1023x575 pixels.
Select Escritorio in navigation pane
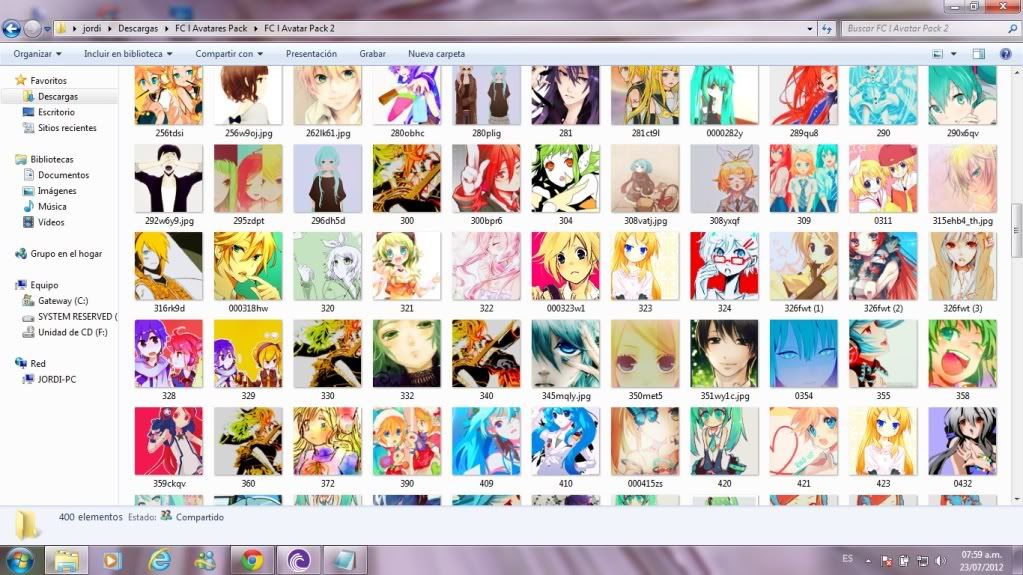tap(56, 112)
